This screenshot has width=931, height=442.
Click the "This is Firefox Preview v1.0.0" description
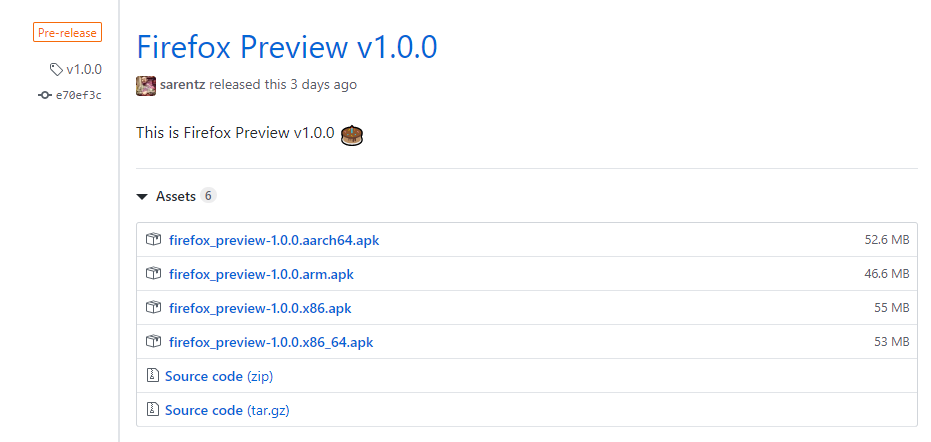coord(235,132)
